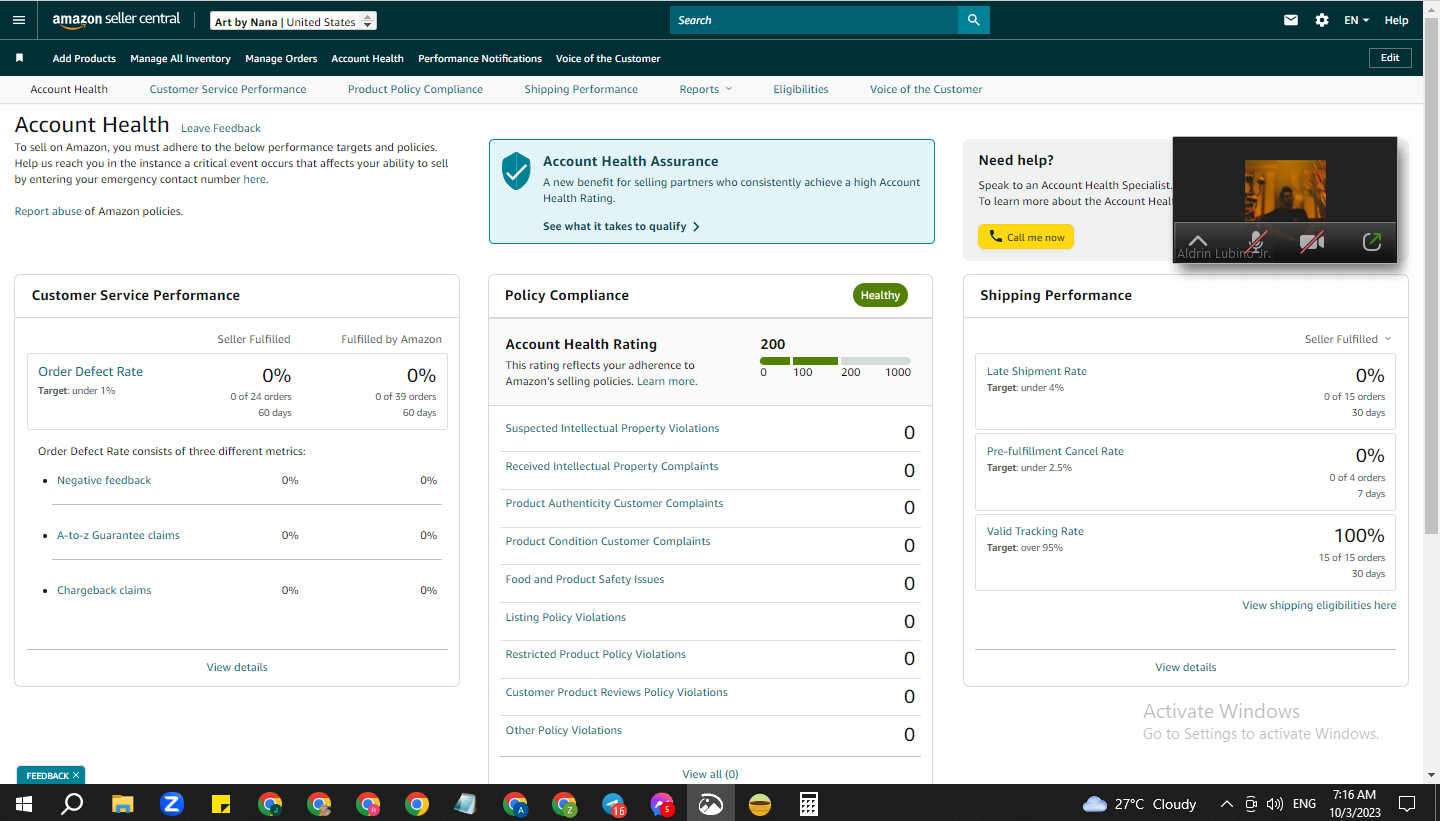This screenshot has width=1440, height=821.
Task: Click the Leave Feedback link
Action: 220,128
